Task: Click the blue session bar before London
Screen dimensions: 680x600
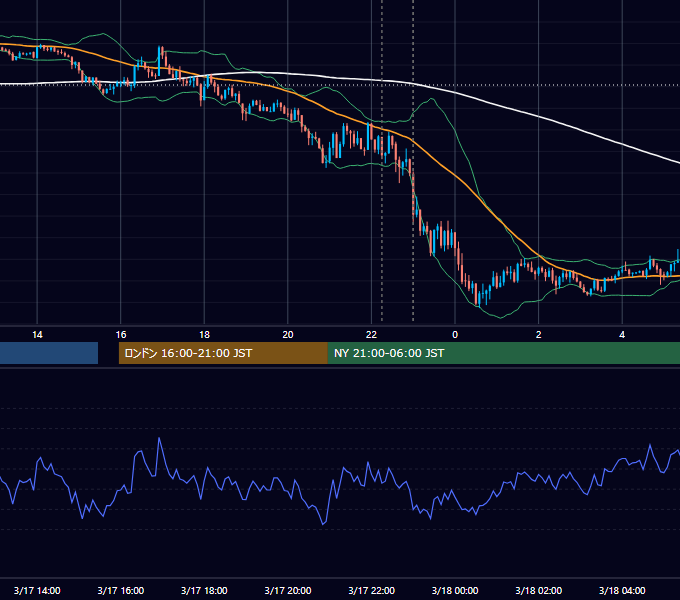Action: (x=49, y=353)
